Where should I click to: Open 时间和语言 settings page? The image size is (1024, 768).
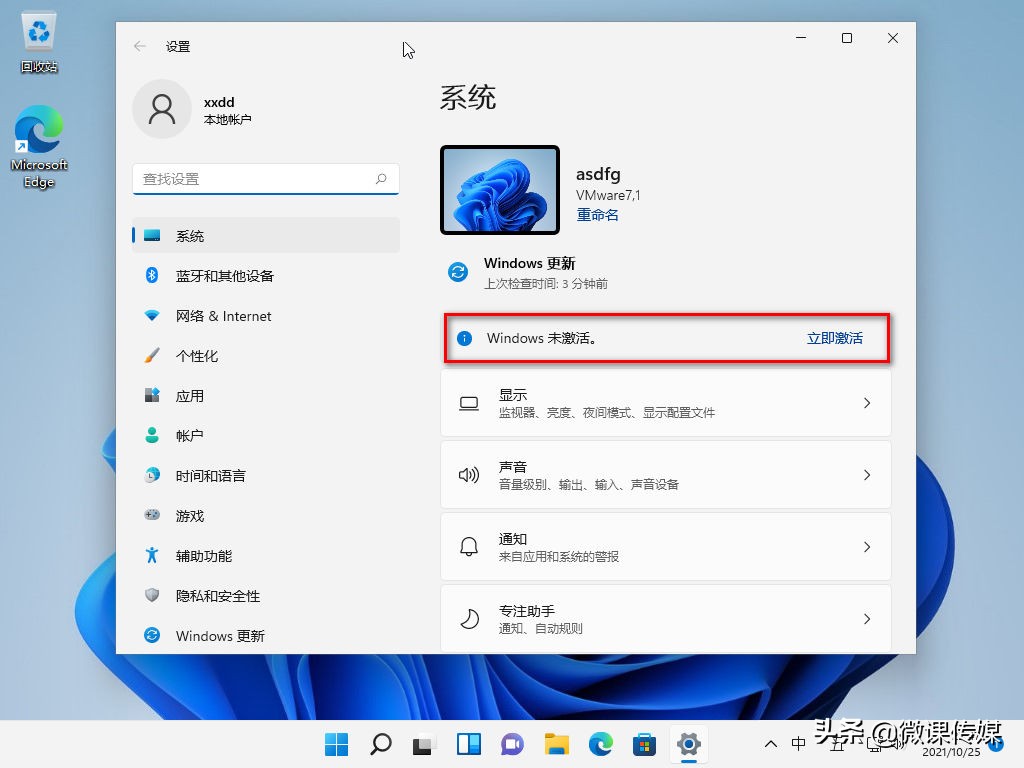tap(266, 475)
